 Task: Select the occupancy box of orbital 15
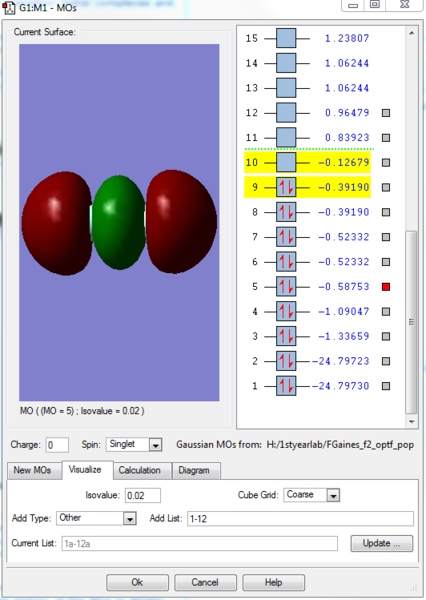click(x=286, y=38)
